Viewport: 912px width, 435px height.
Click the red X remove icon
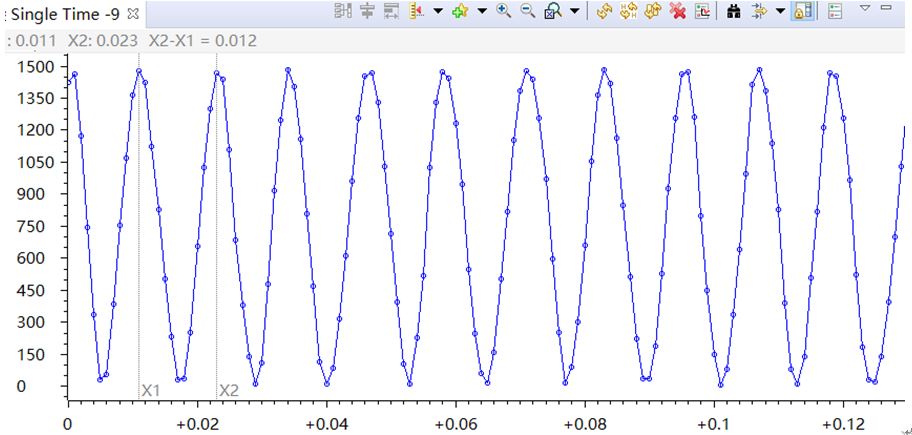tap(678, 10)
